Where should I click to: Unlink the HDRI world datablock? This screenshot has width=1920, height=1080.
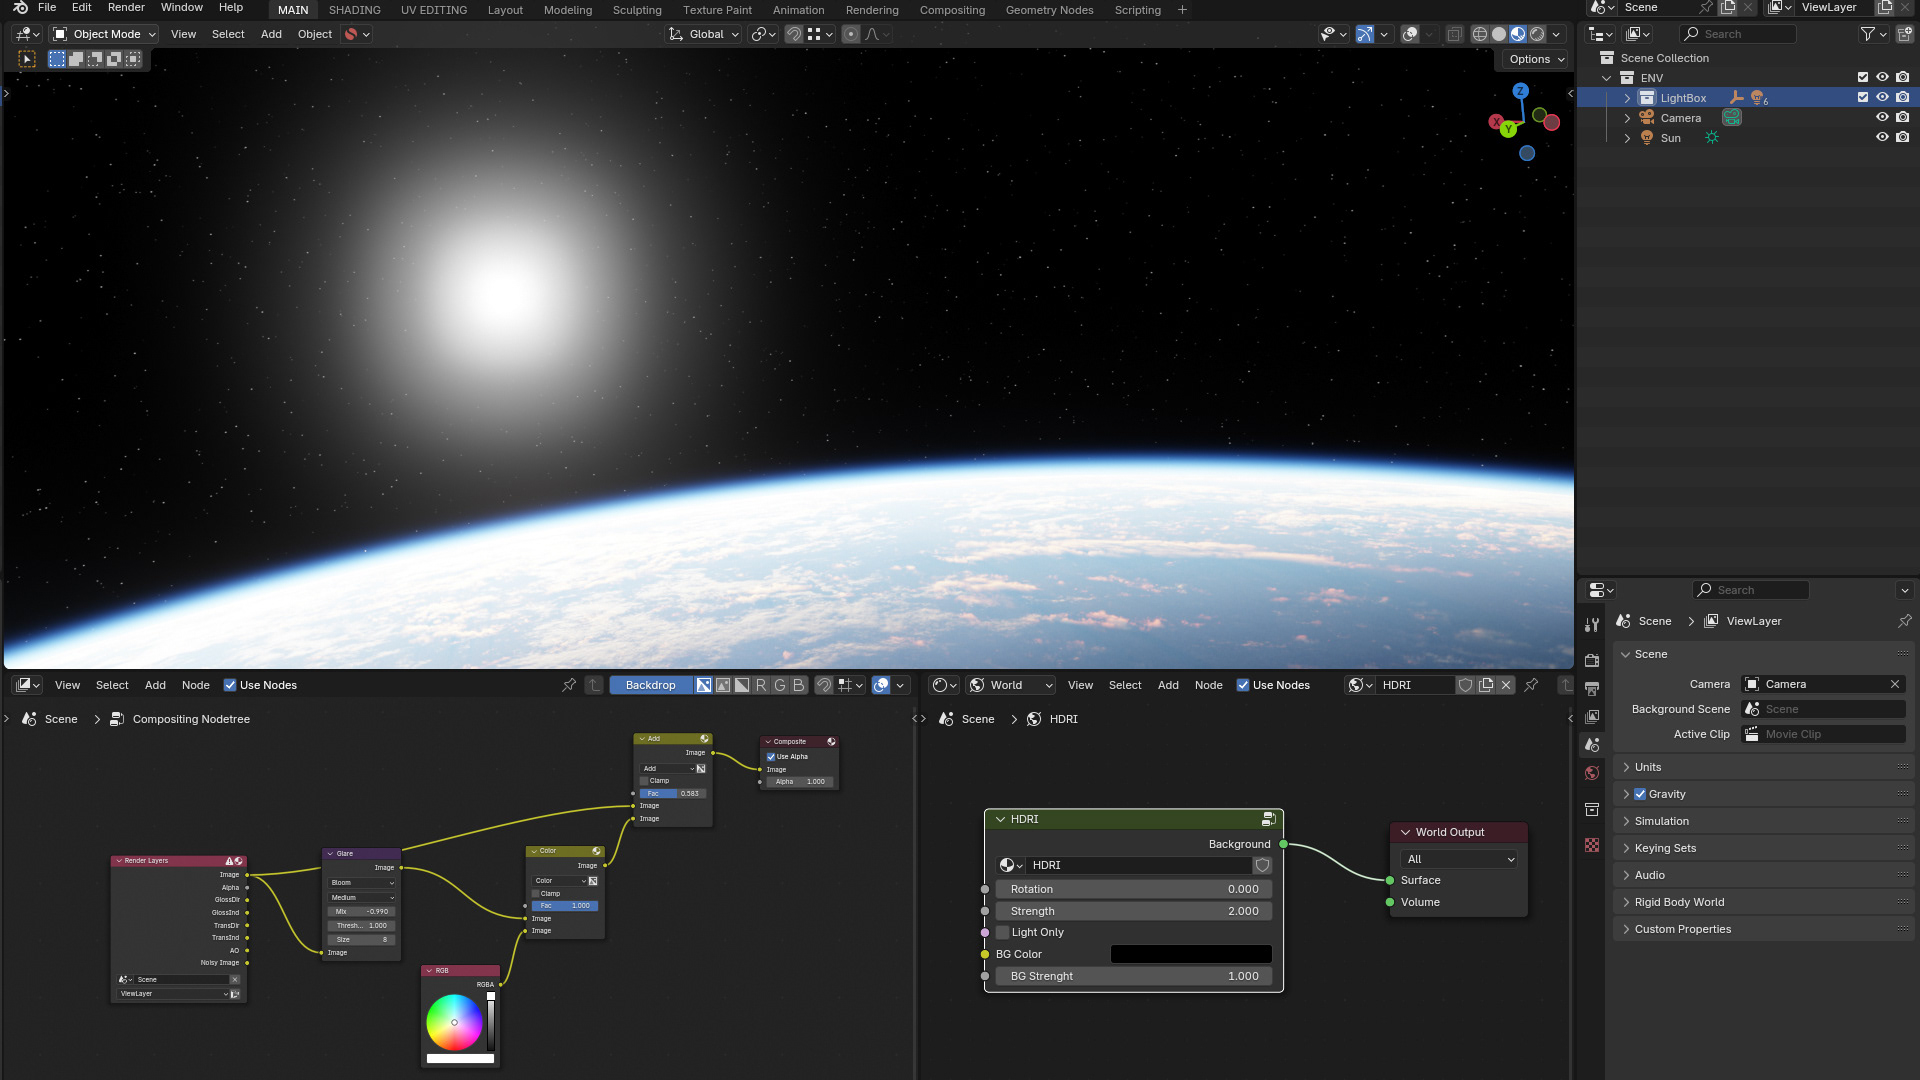(1506, 685)
